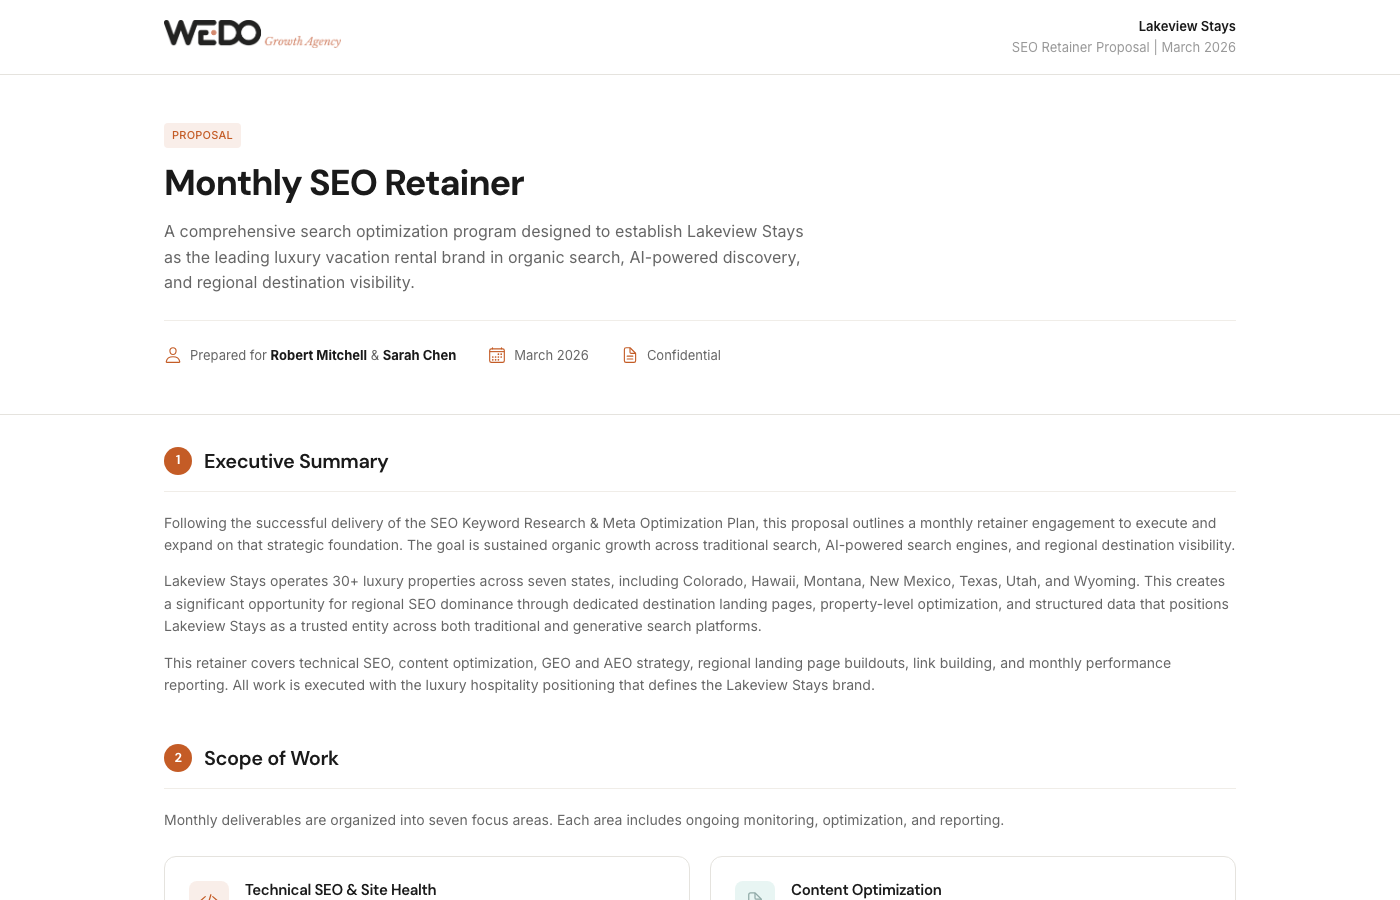Screen dimensions: 1400x900
Task: Click the document icon beside Confidential
Action: coord(630,355)
